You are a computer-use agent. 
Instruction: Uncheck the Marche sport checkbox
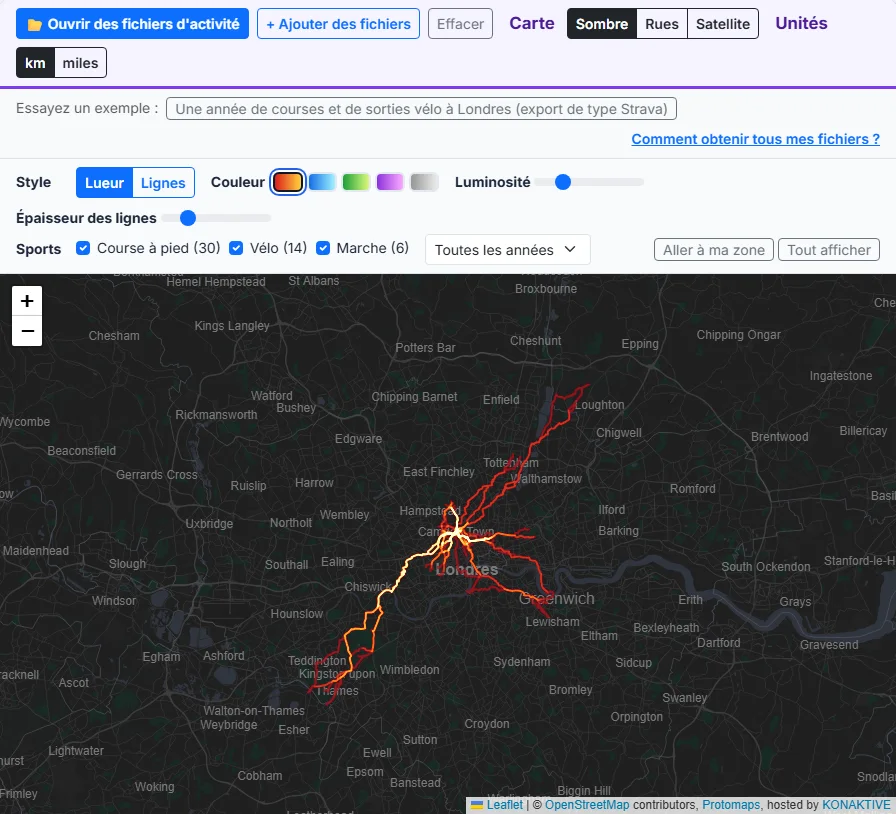pyautogui.click(x=323, y=248)
